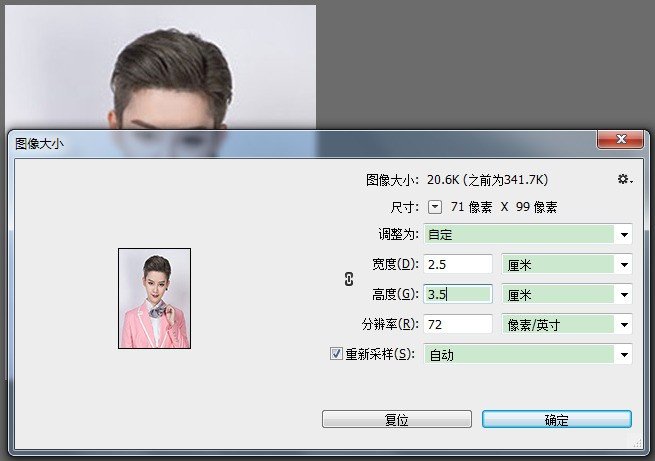The height and width of the screenshot is (461, 655).
Task: Expand the 调整为 preset dropdown
Action: [528, 235]
